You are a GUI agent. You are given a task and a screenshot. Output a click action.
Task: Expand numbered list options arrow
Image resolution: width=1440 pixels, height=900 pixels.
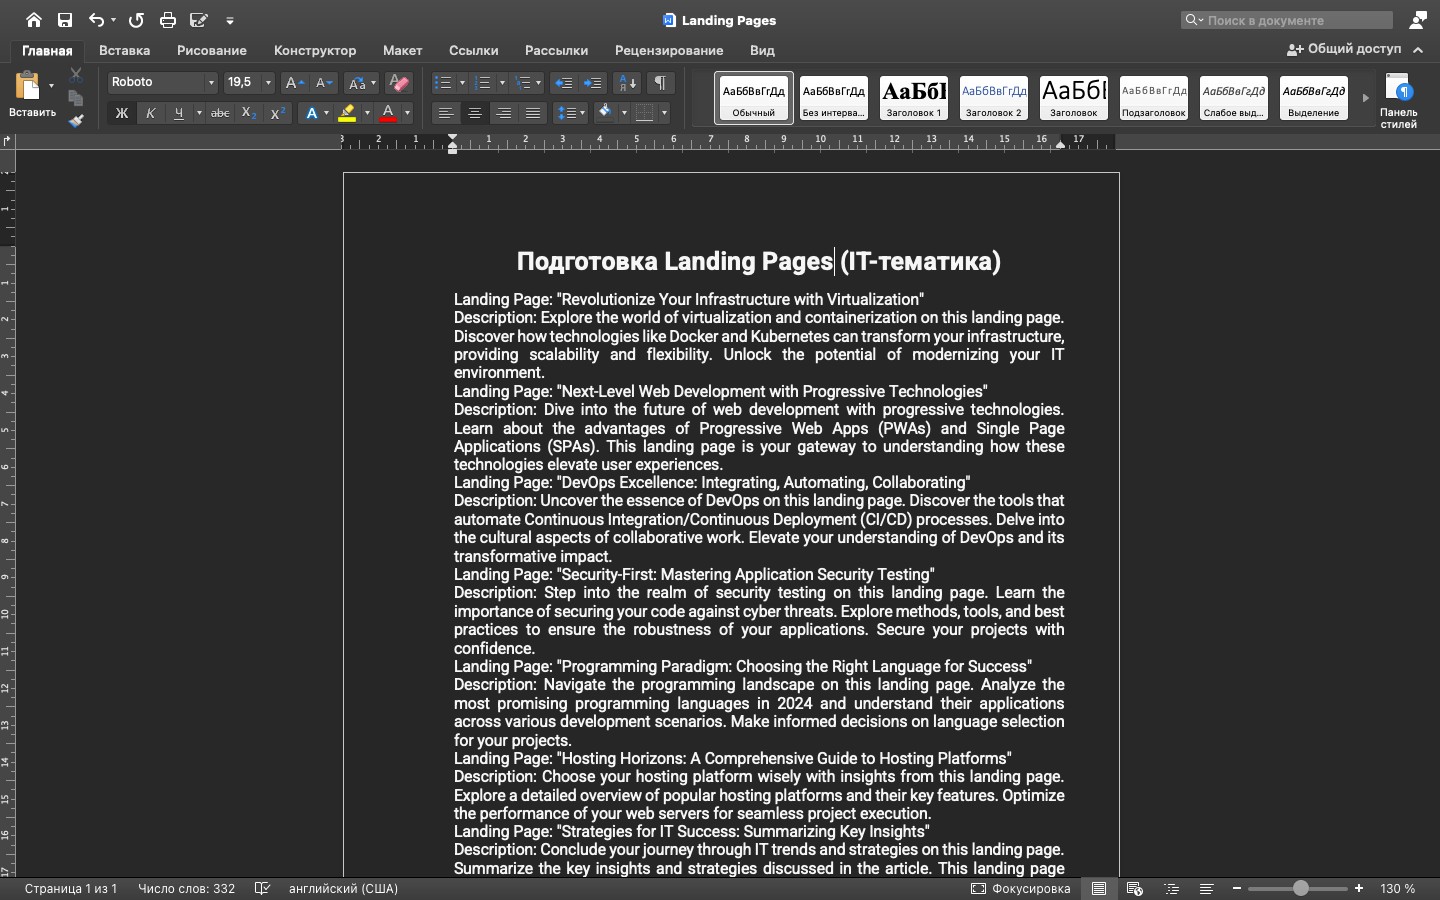coord(502,83)
